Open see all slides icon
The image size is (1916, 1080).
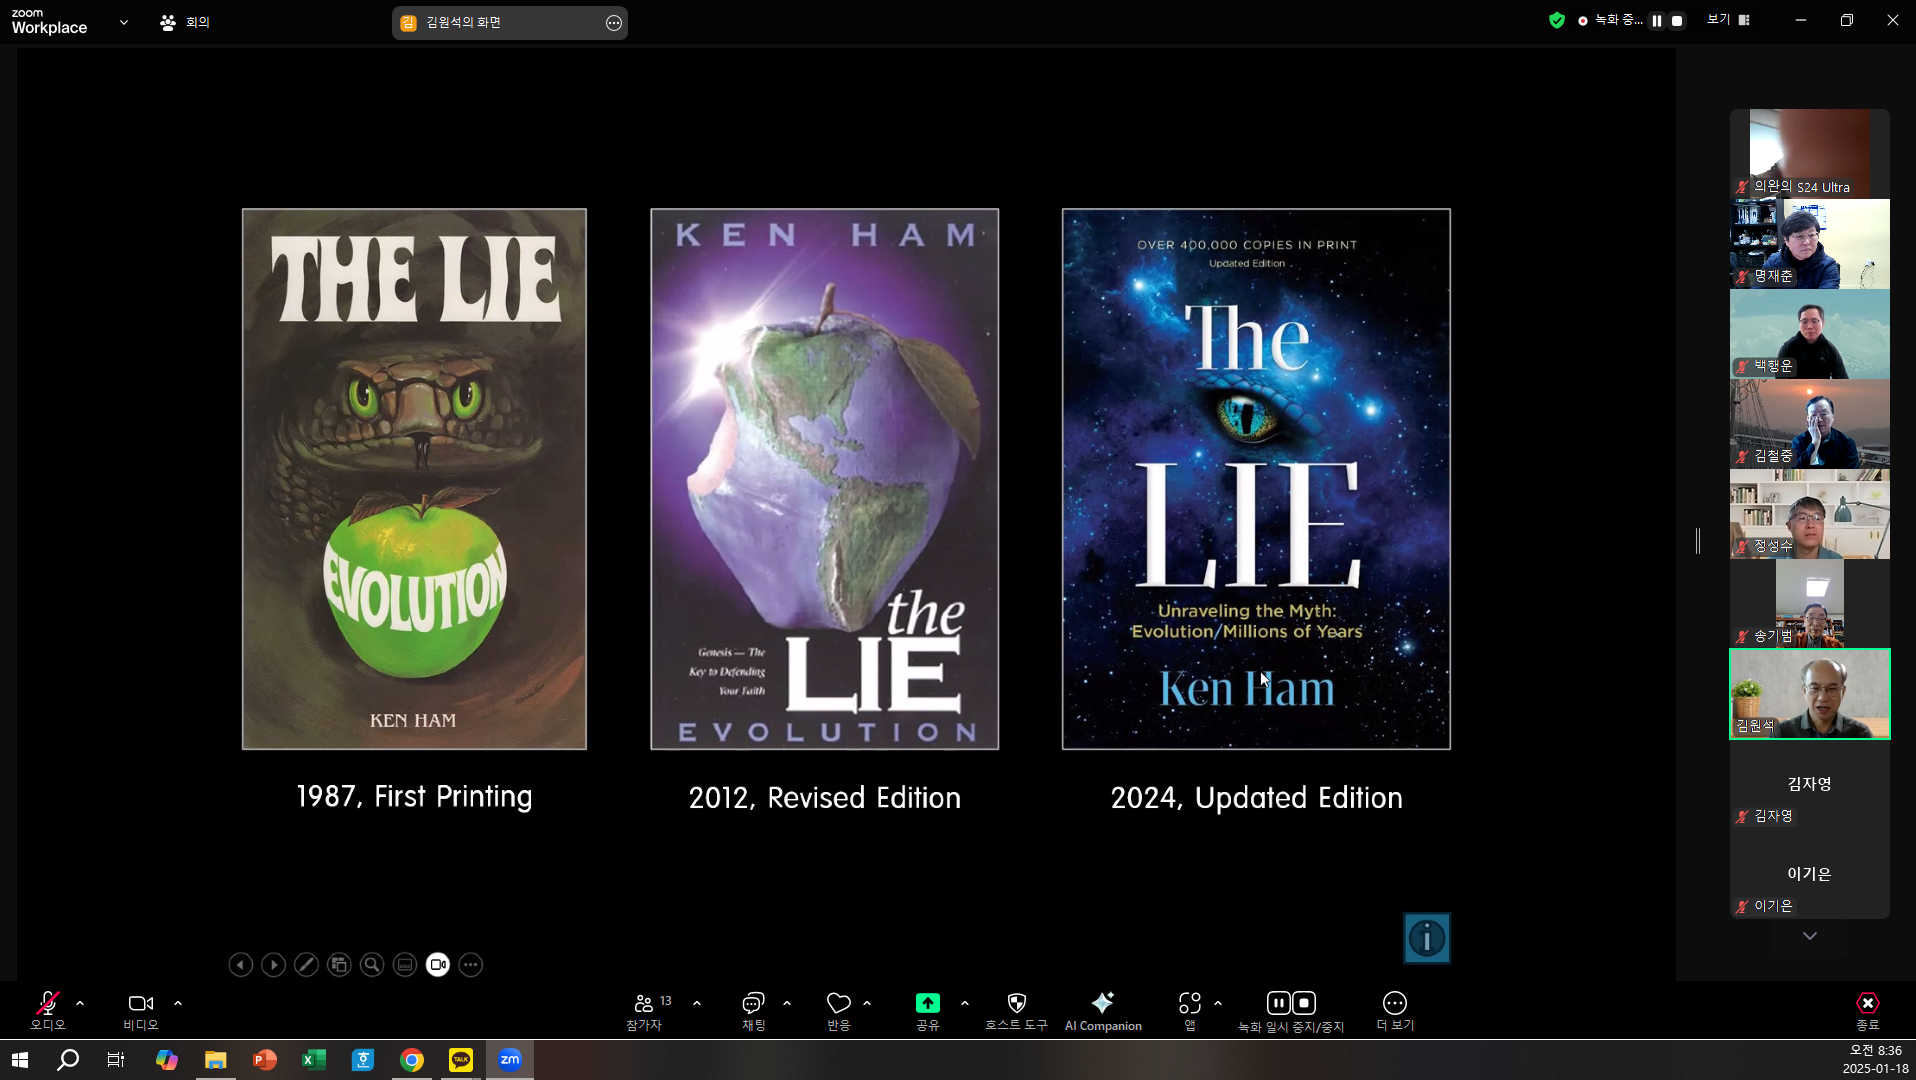click(x=339, y=965)
